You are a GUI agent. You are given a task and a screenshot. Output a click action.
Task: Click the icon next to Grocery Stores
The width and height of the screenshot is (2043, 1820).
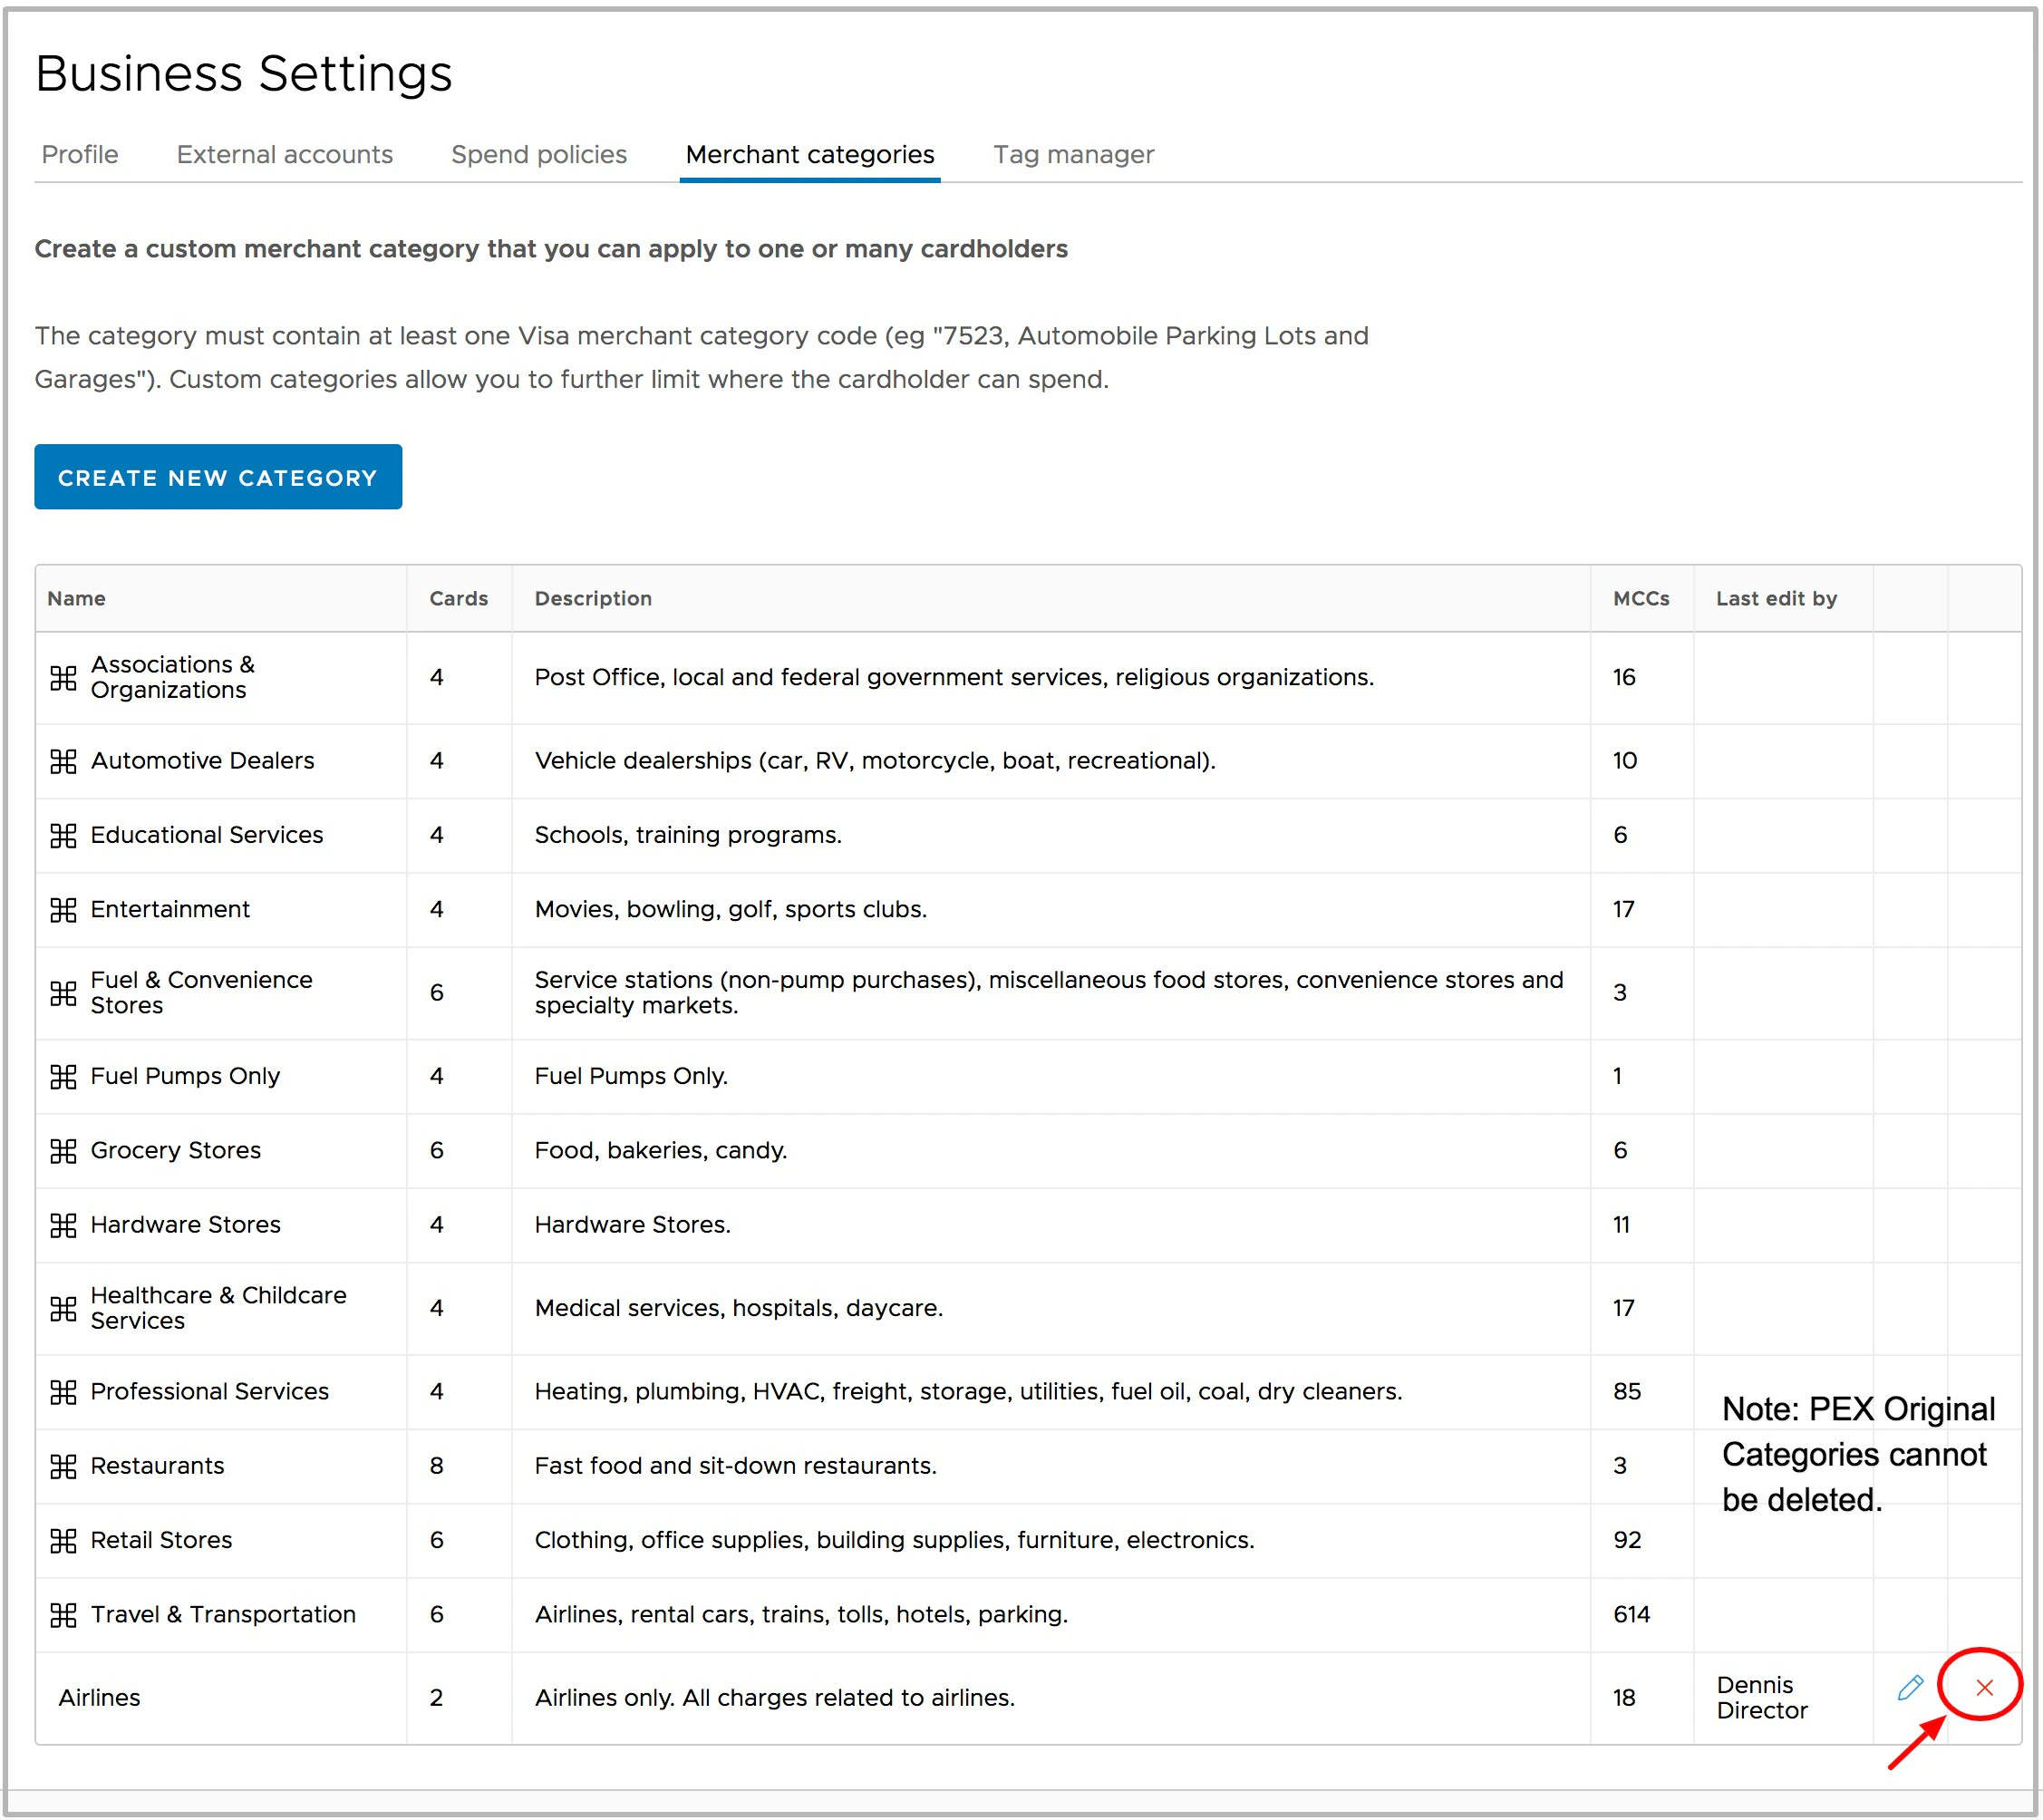pos(63,1150)
